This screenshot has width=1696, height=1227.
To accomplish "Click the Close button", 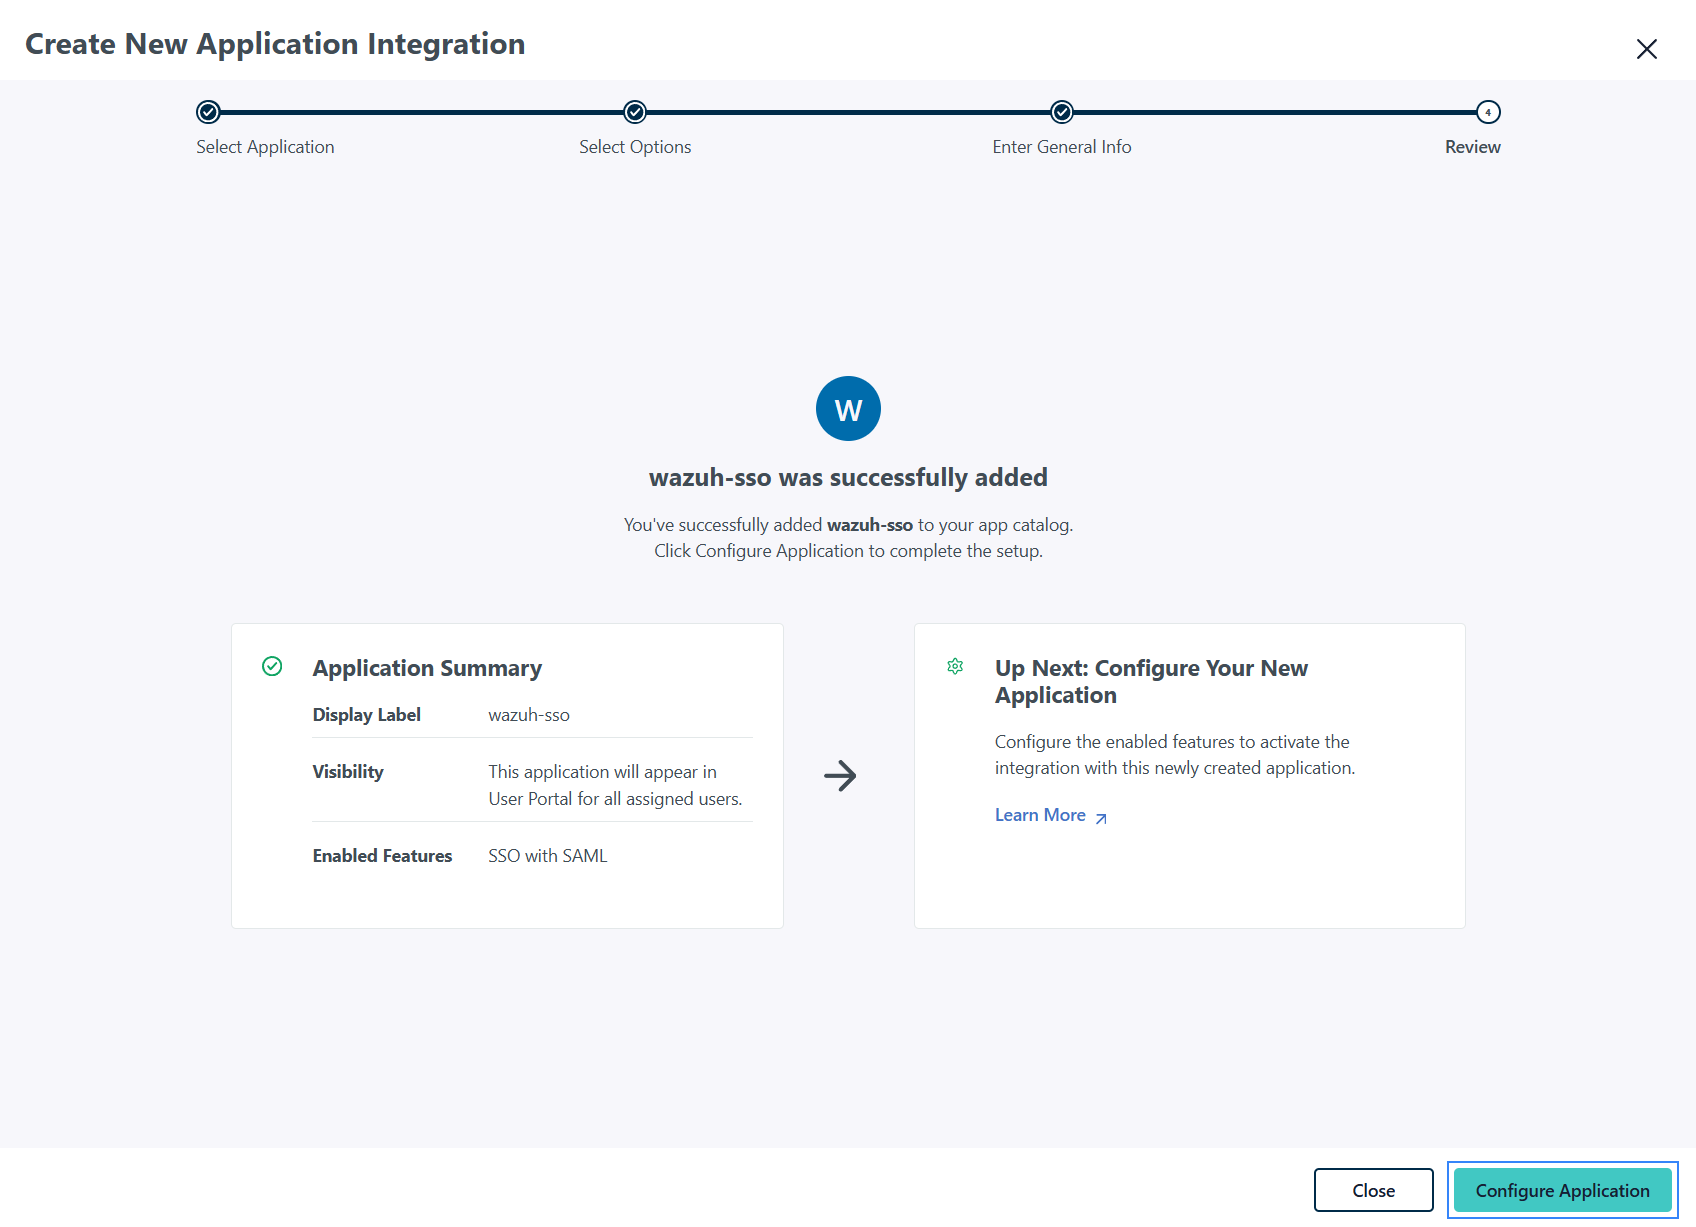I will click(1373, 1190).
